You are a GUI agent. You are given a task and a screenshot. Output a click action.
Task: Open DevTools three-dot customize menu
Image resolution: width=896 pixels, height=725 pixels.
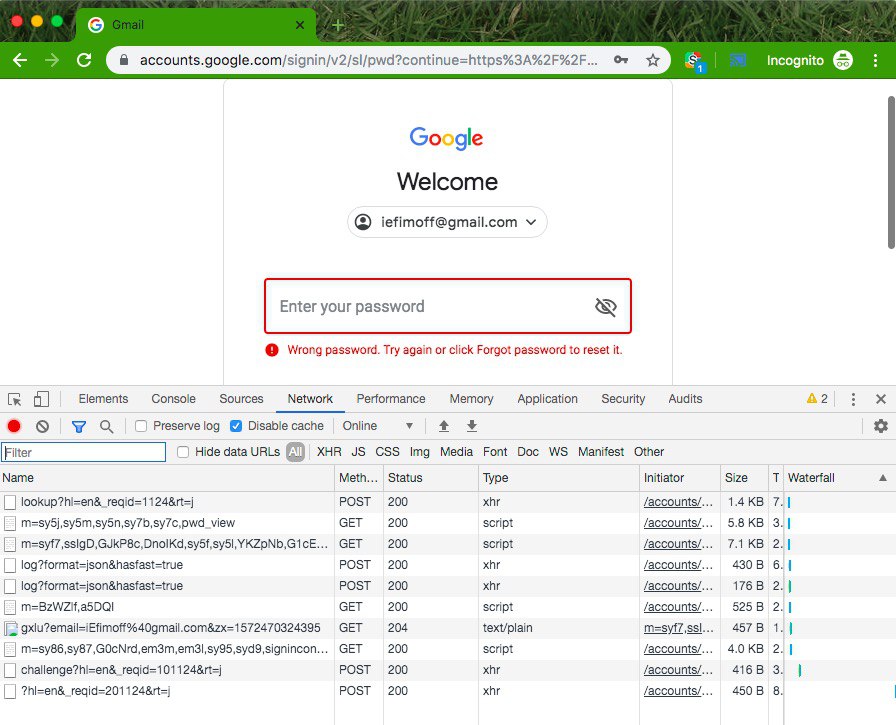coord(853,399)
